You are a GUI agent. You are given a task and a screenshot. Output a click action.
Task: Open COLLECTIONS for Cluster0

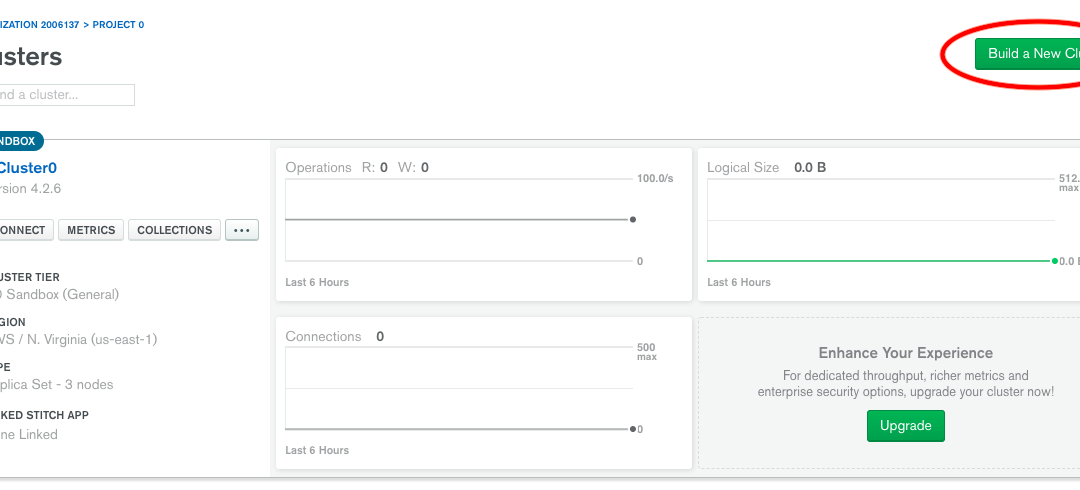(x=174, y=230)
